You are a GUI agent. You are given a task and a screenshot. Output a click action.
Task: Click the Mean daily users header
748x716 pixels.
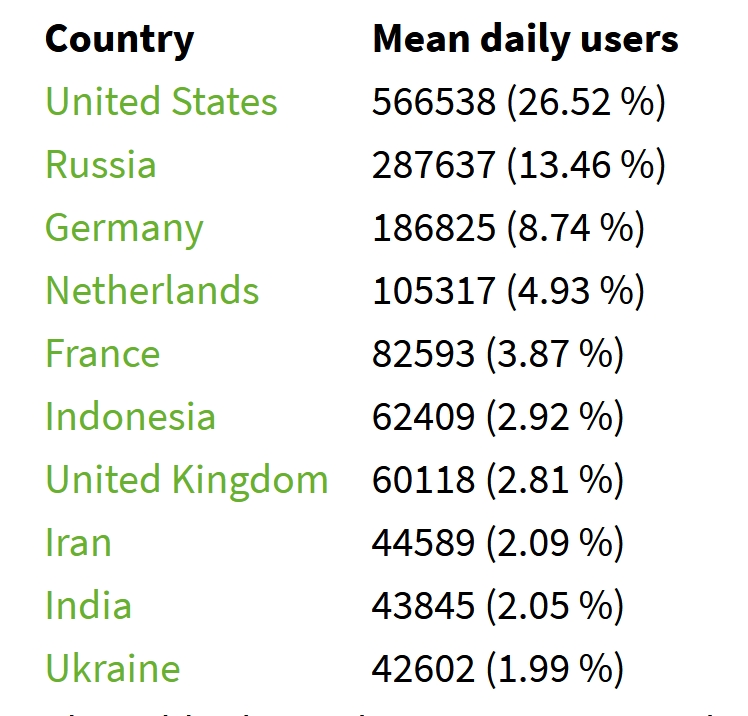pyautogui.click(x=525, y=40)
